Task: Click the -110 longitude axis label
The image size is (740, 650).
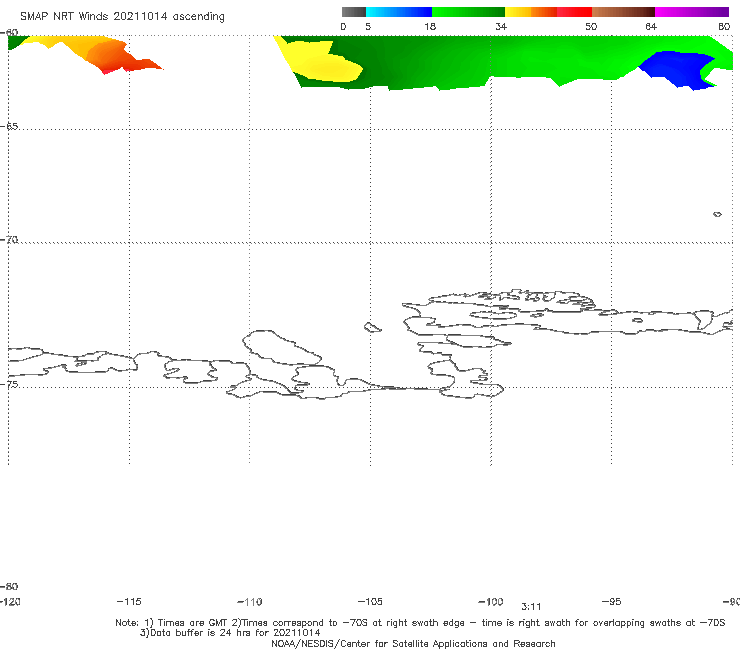Action: [x=250, y=602]
